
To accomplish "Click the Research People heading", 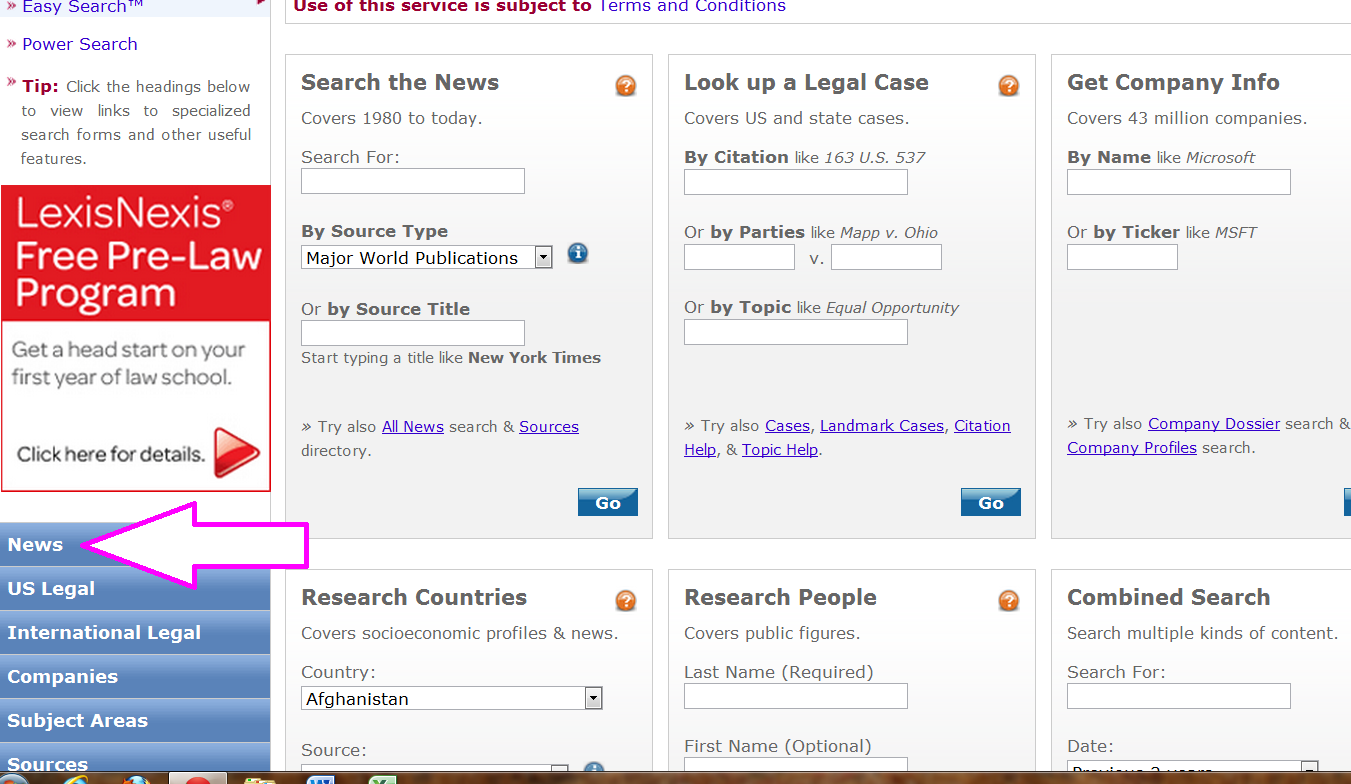I will tap(780, 598).
